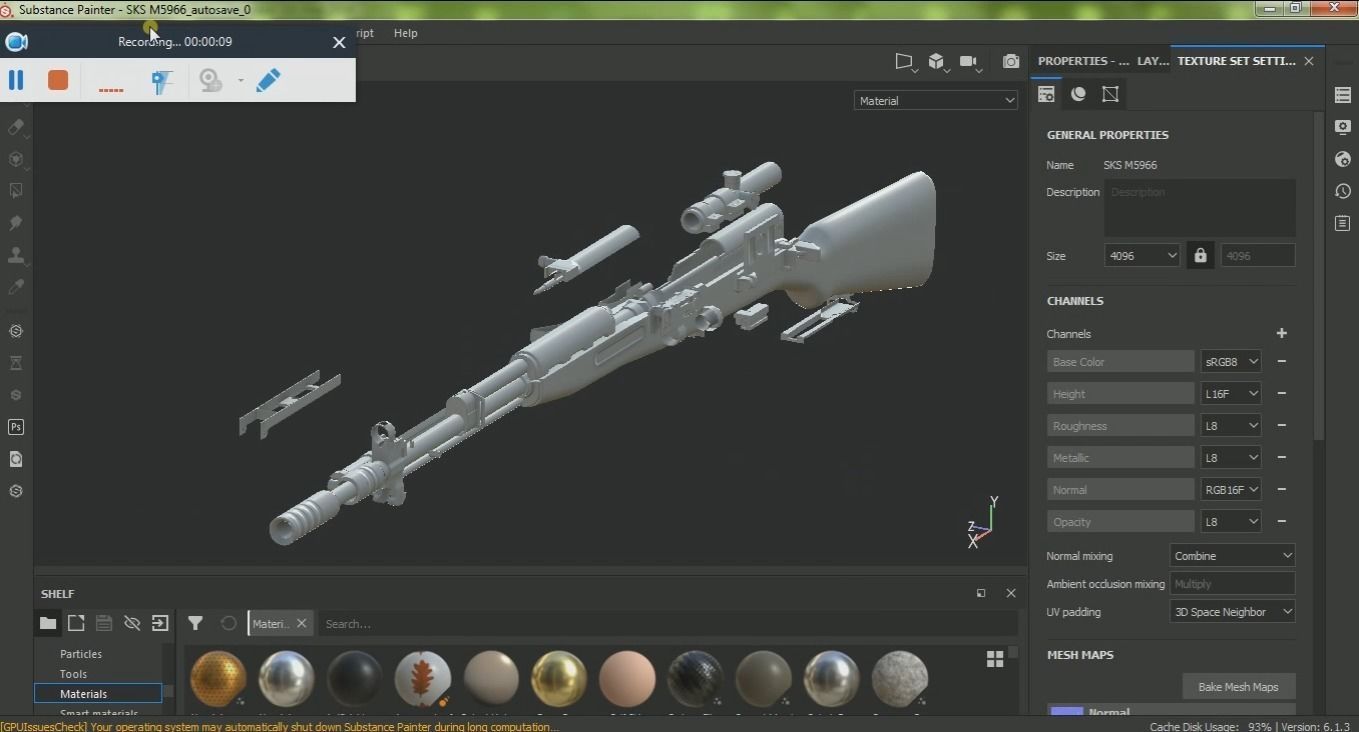Open the texture set settings sub-icon
Viewport: 1359px width, 732px height.
pos(1046,94)
